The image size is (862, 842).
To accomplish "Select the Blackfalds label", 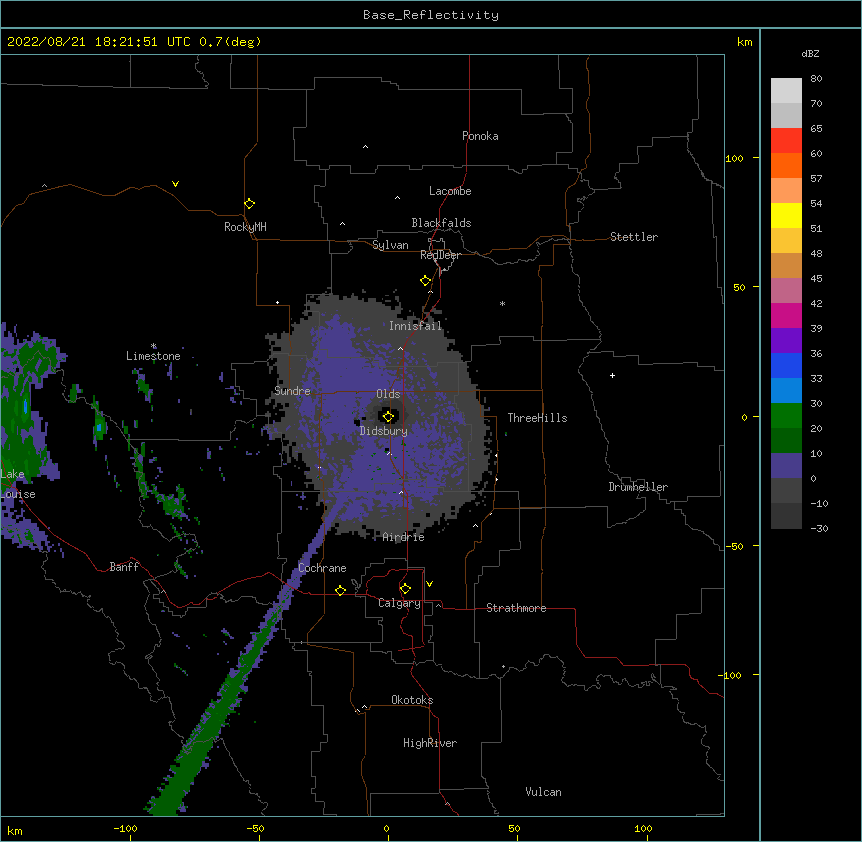I will 441,223.
